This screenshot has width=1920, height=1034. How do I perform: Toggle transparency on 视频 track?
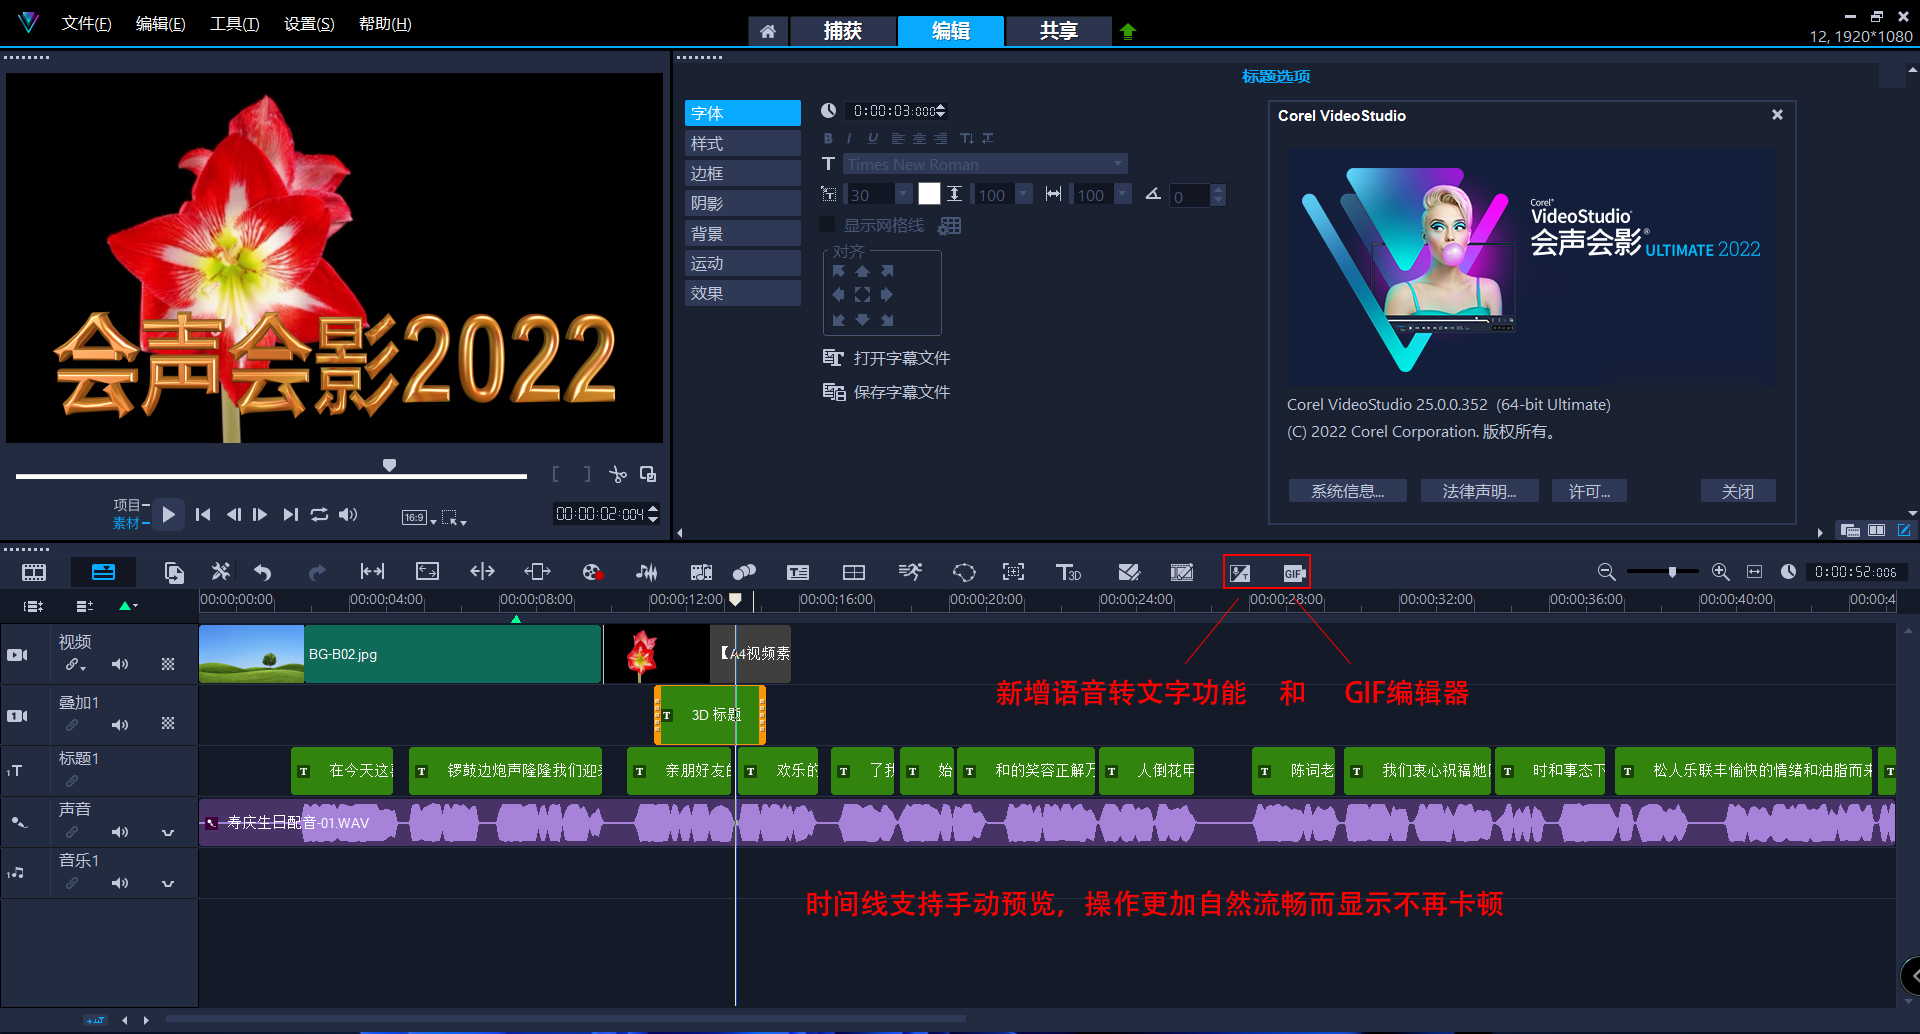click(x=168, y=664)
